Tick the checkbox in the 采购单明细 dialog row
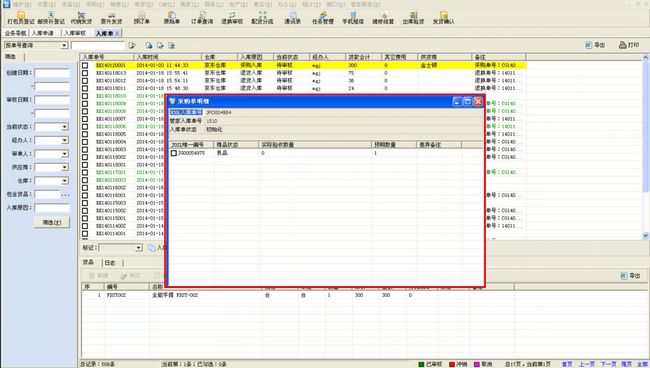The width and height of the screenshot is (650, 368). pos(174,153)
